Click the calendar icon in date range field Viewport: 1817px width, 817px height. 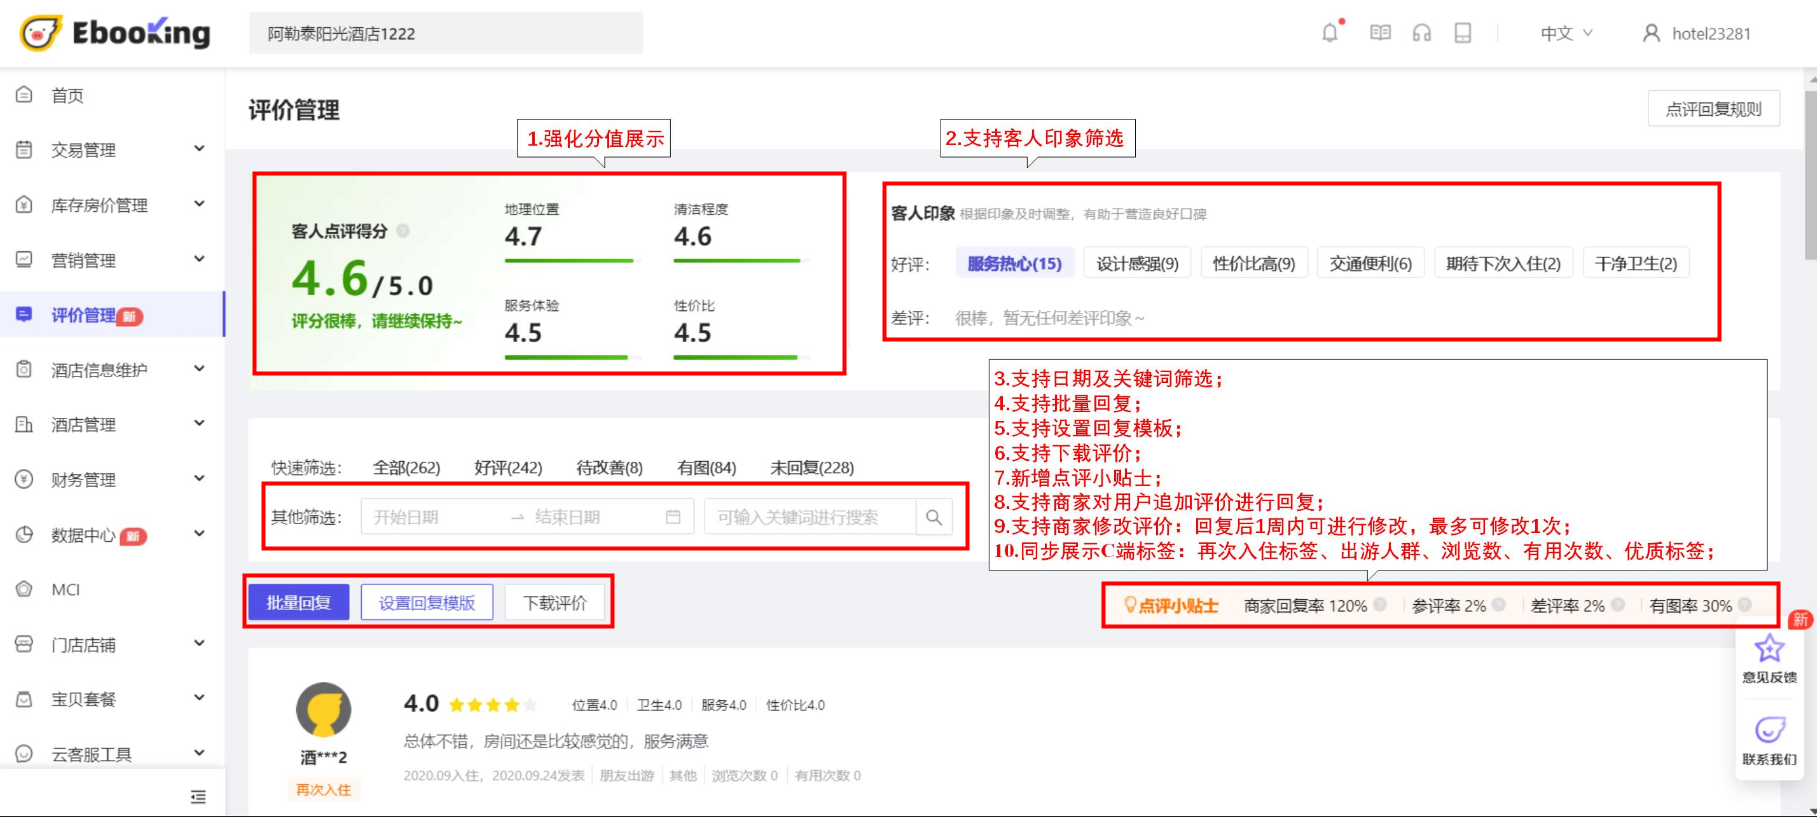click(x=673, y=517)
